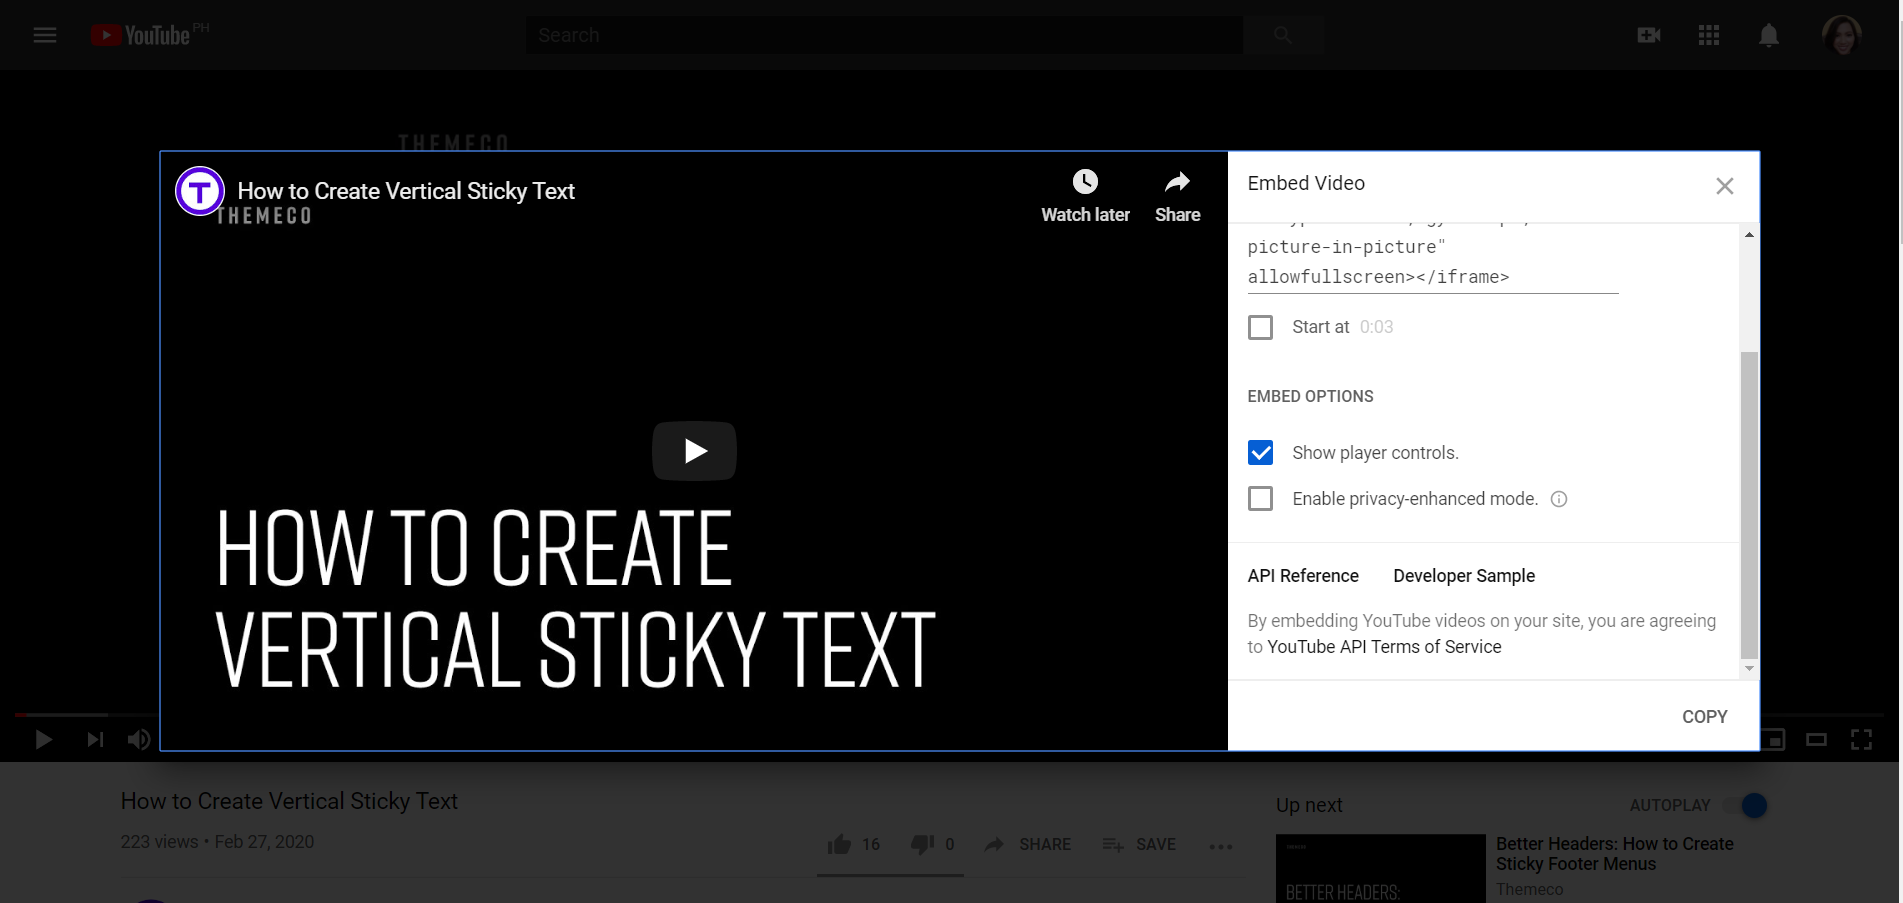The height and width of the screenshot is (903, 1903).
Task: Click the SHARE button below the video
Action: (x=1028, y=845)
